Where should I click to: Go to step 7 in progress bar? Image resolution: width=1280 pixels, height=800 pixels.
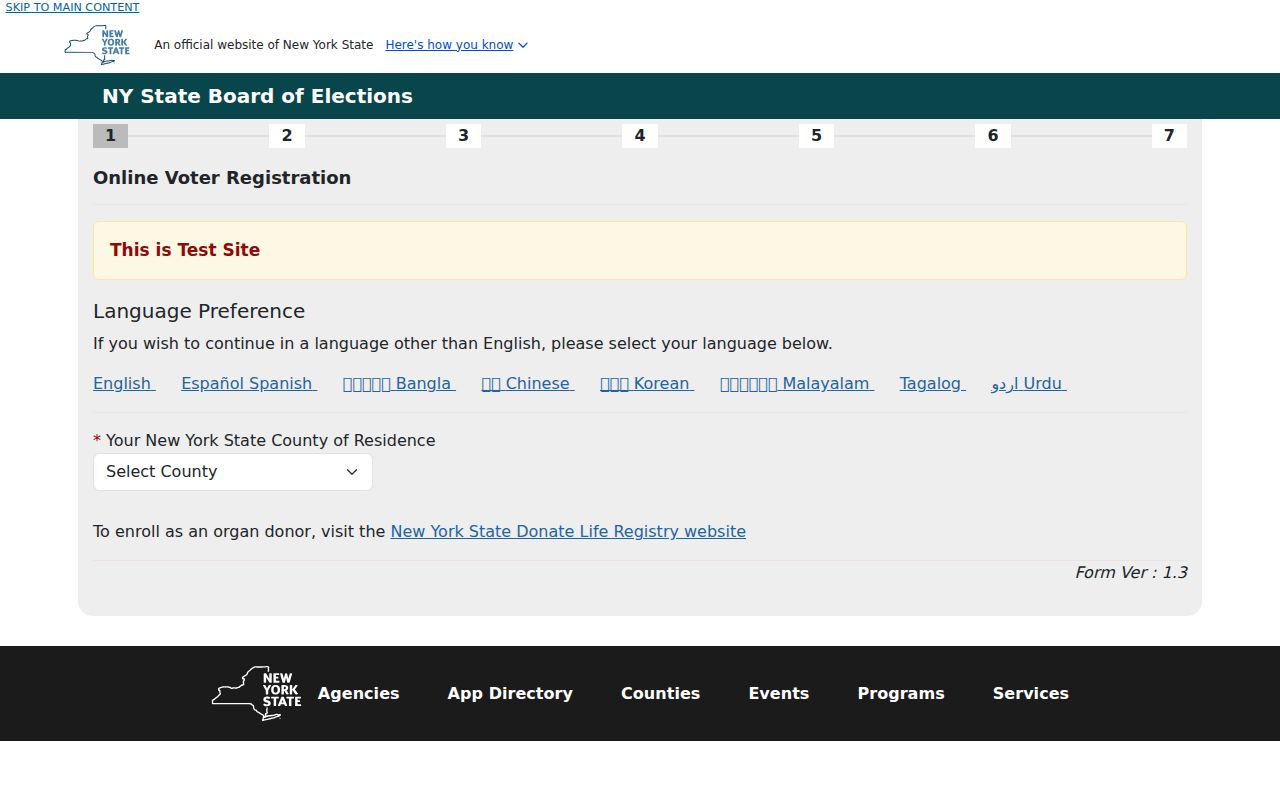1169,135
